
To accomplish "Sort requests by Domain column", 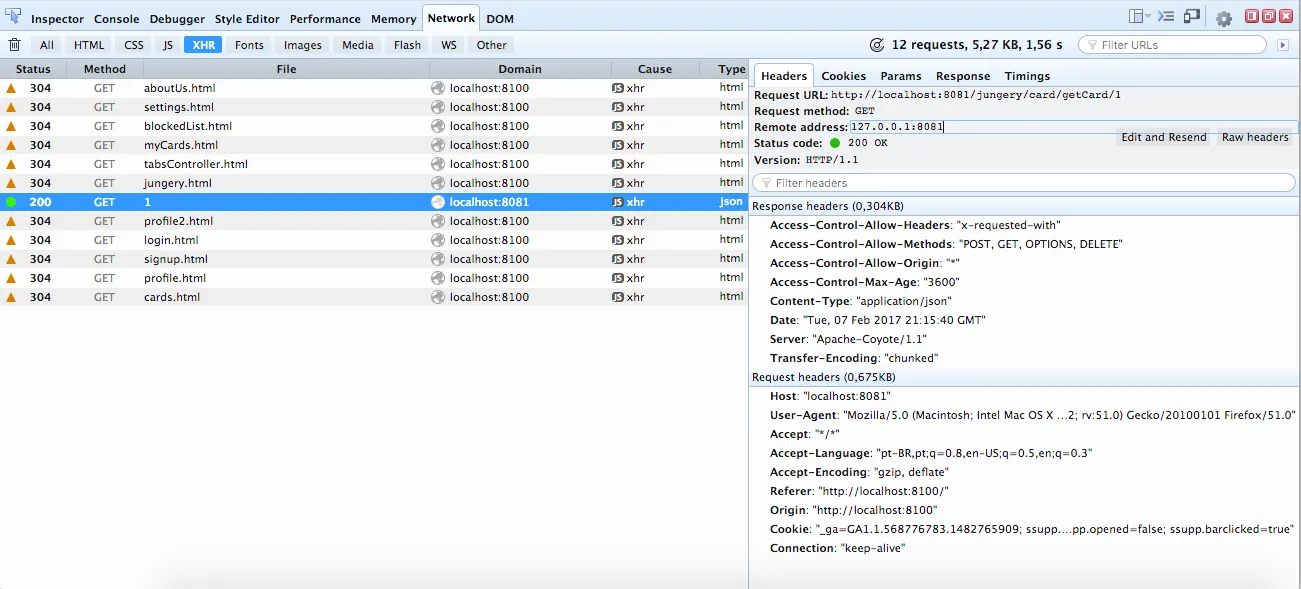I will pos(520,69).
